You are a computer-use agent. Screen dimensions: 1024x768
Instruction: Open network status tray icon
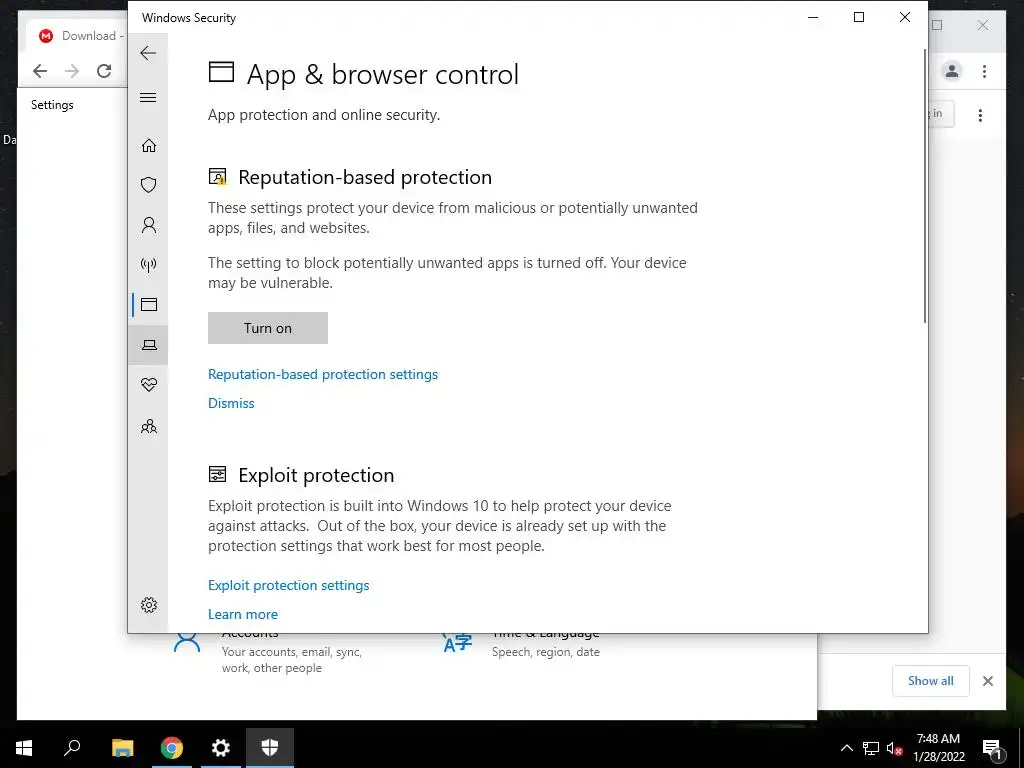871,748
